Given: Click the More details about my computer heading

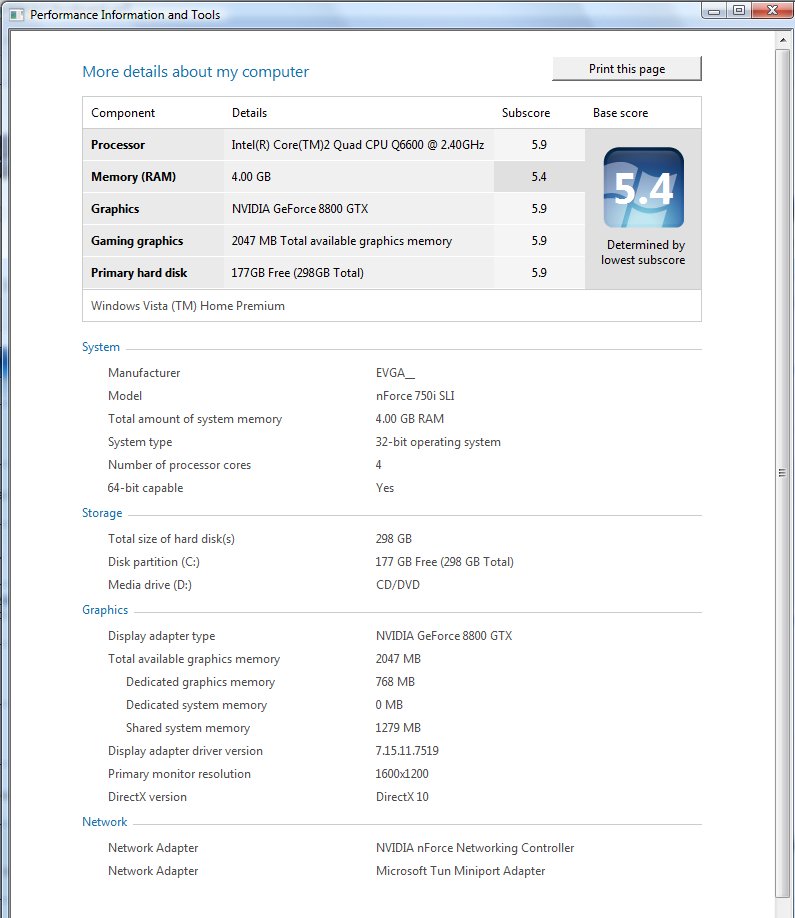Looking at the screenshot, I should (195, 72).
